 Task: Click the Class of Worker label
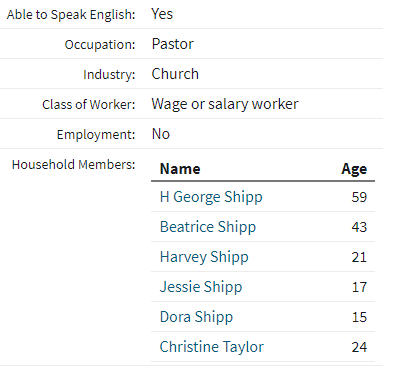click(x=89, y=105)
